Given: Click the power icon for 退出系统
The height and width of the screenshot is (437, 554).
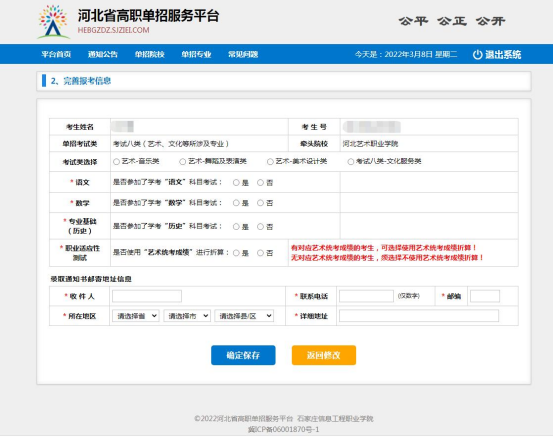Looking at the screenshot, I should 477,55.
